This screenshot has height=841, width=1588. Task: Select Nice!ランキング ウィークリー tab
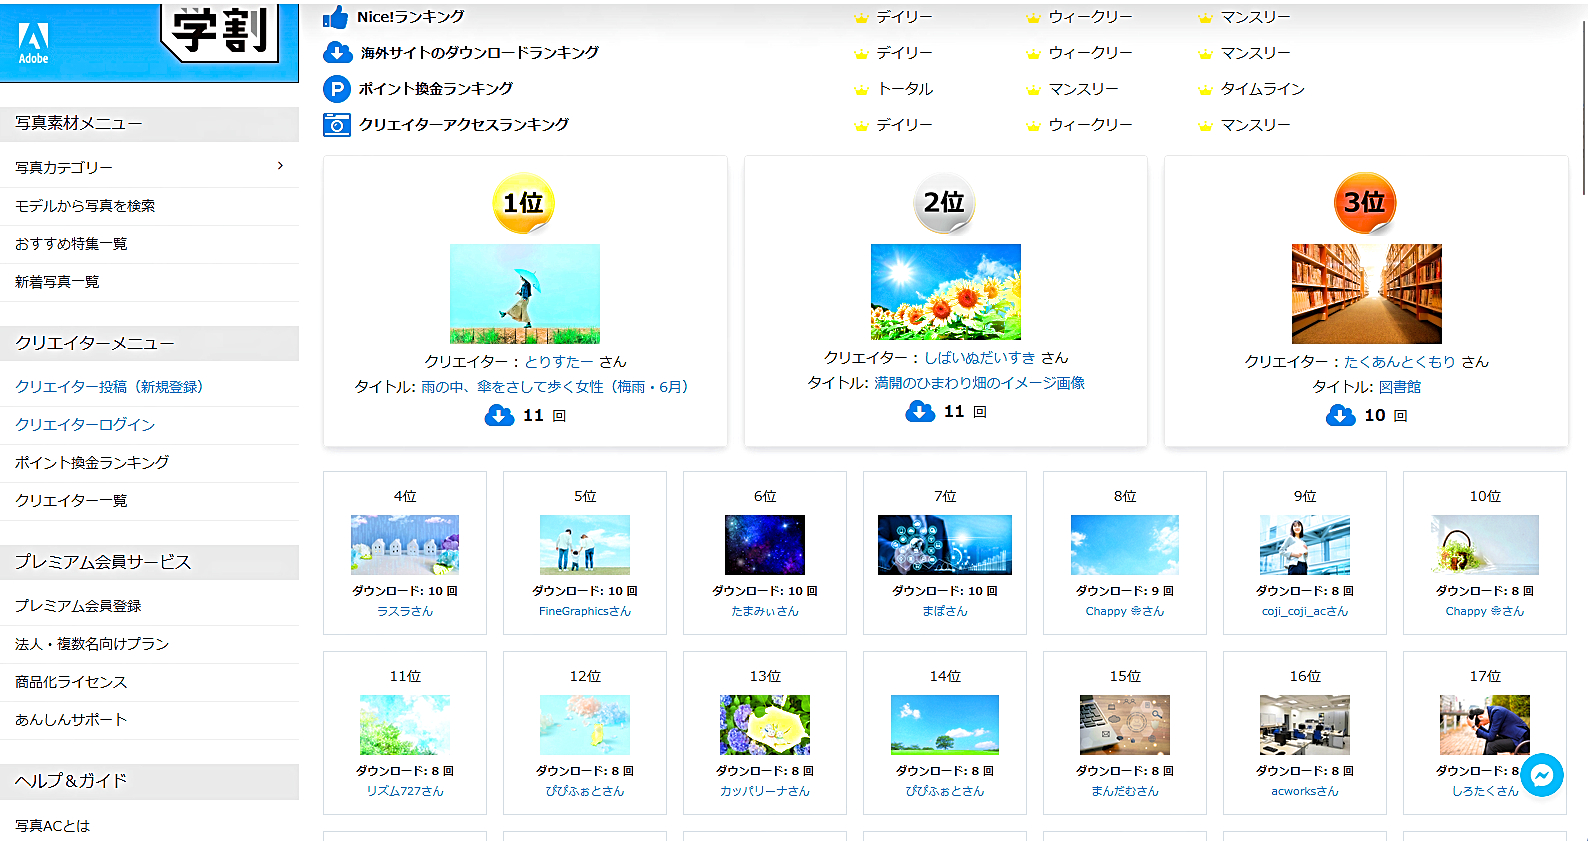pyautogui.click(x=1090, y=17)
